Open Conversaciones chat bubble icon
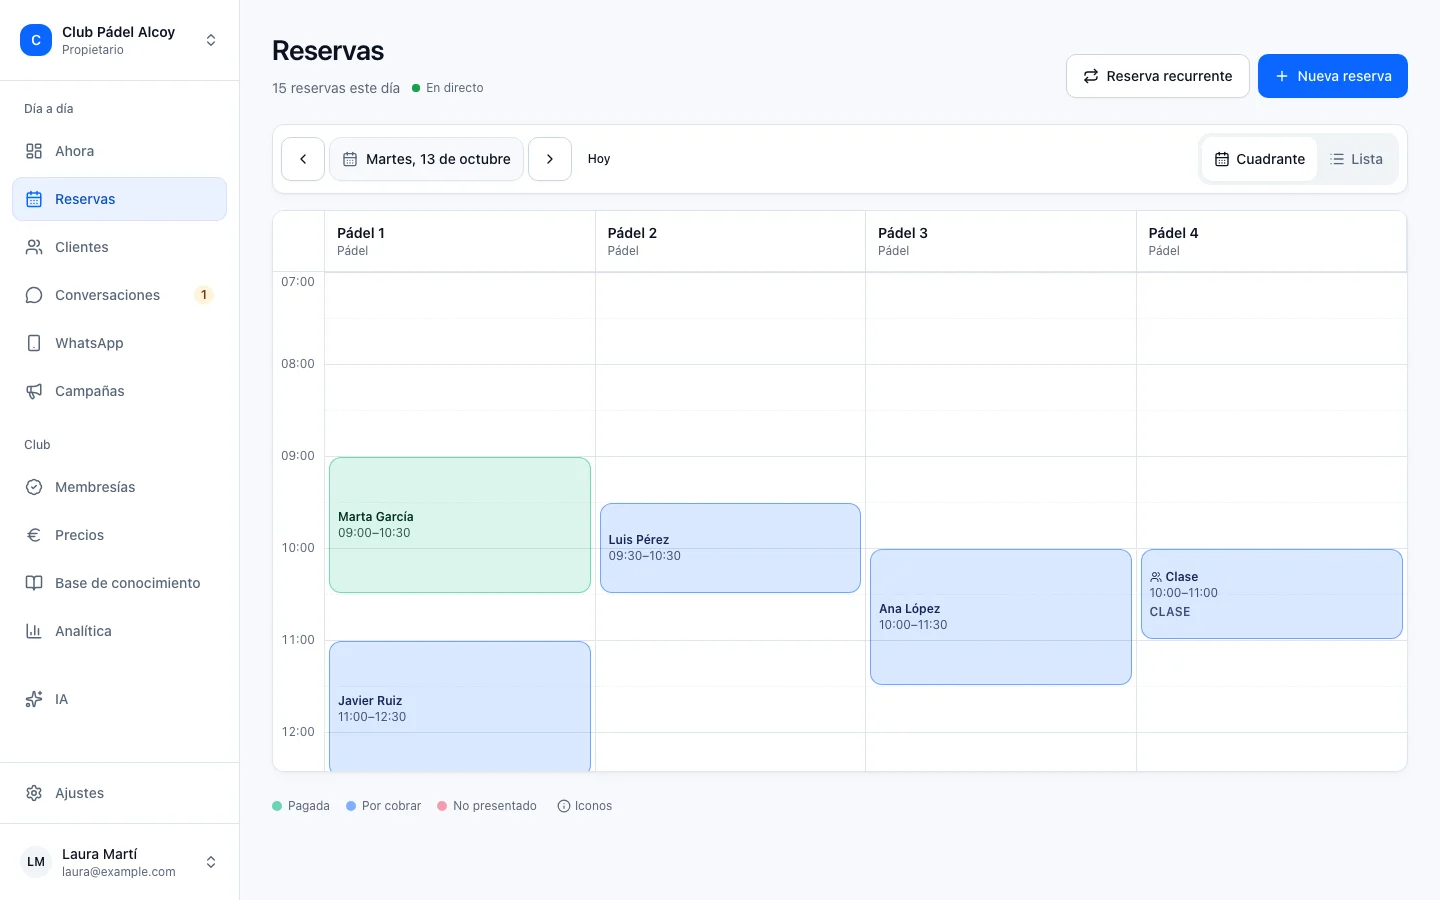The width and height of the screenshot is (1440, 900). (34, 295)
